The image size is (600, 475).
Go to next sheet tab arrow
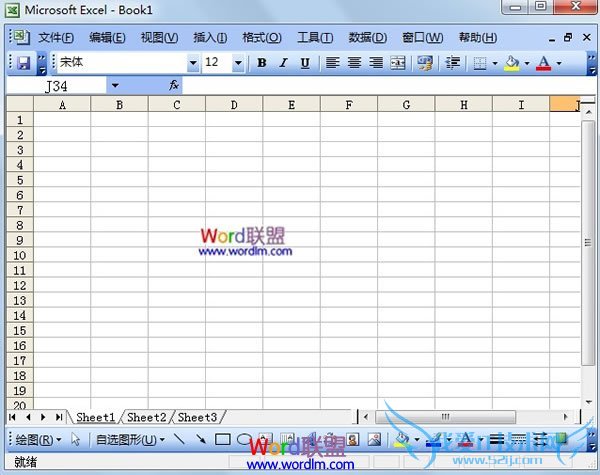click(x=43, y=417)
